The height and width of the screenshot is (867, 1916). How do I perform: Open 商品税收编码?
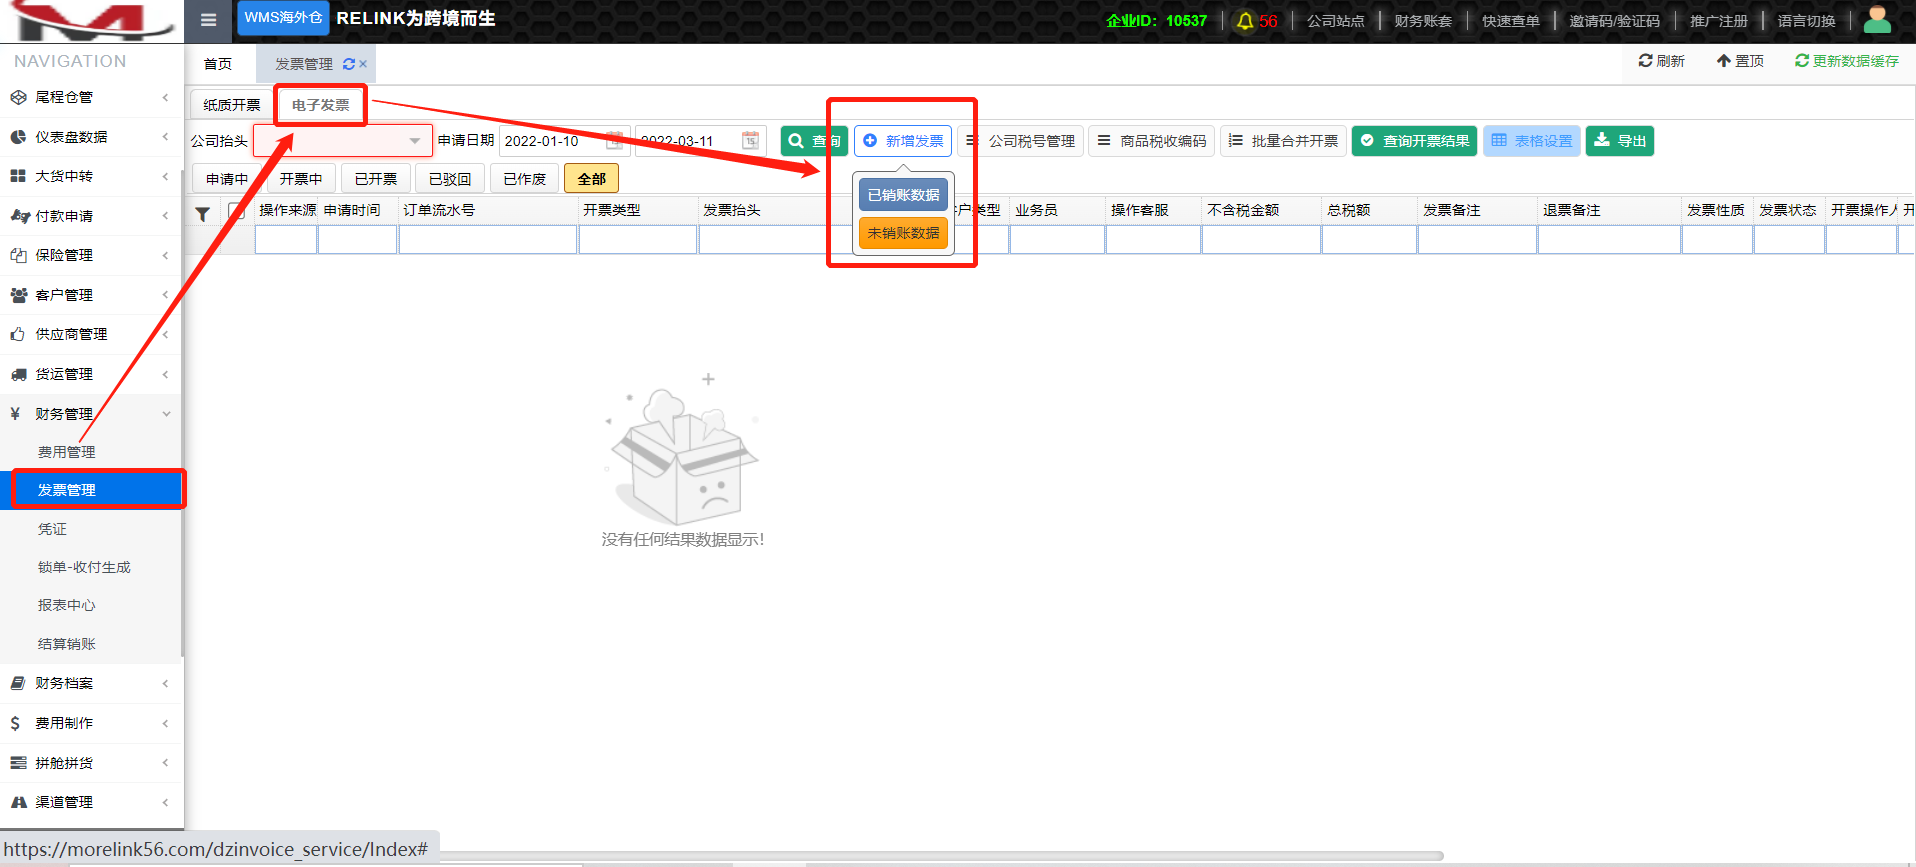[x=1152, y=141]
